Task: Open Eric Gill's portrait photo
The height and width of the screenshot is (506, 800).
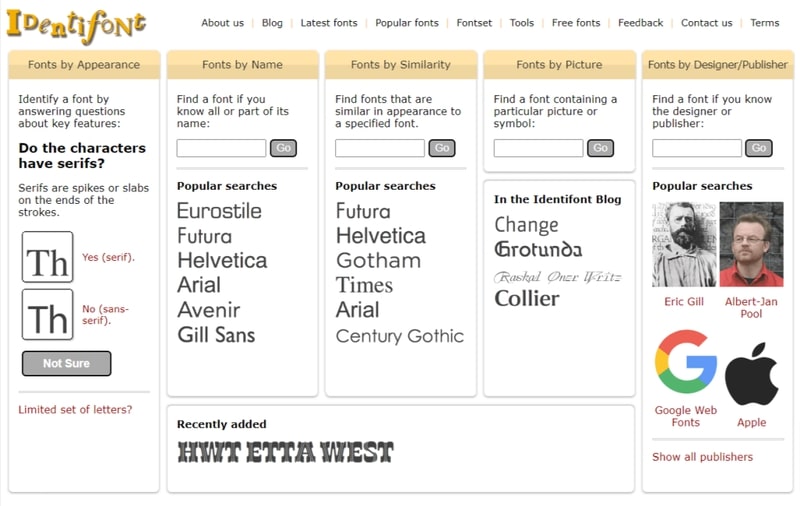Action: click(x=684, y=245)
